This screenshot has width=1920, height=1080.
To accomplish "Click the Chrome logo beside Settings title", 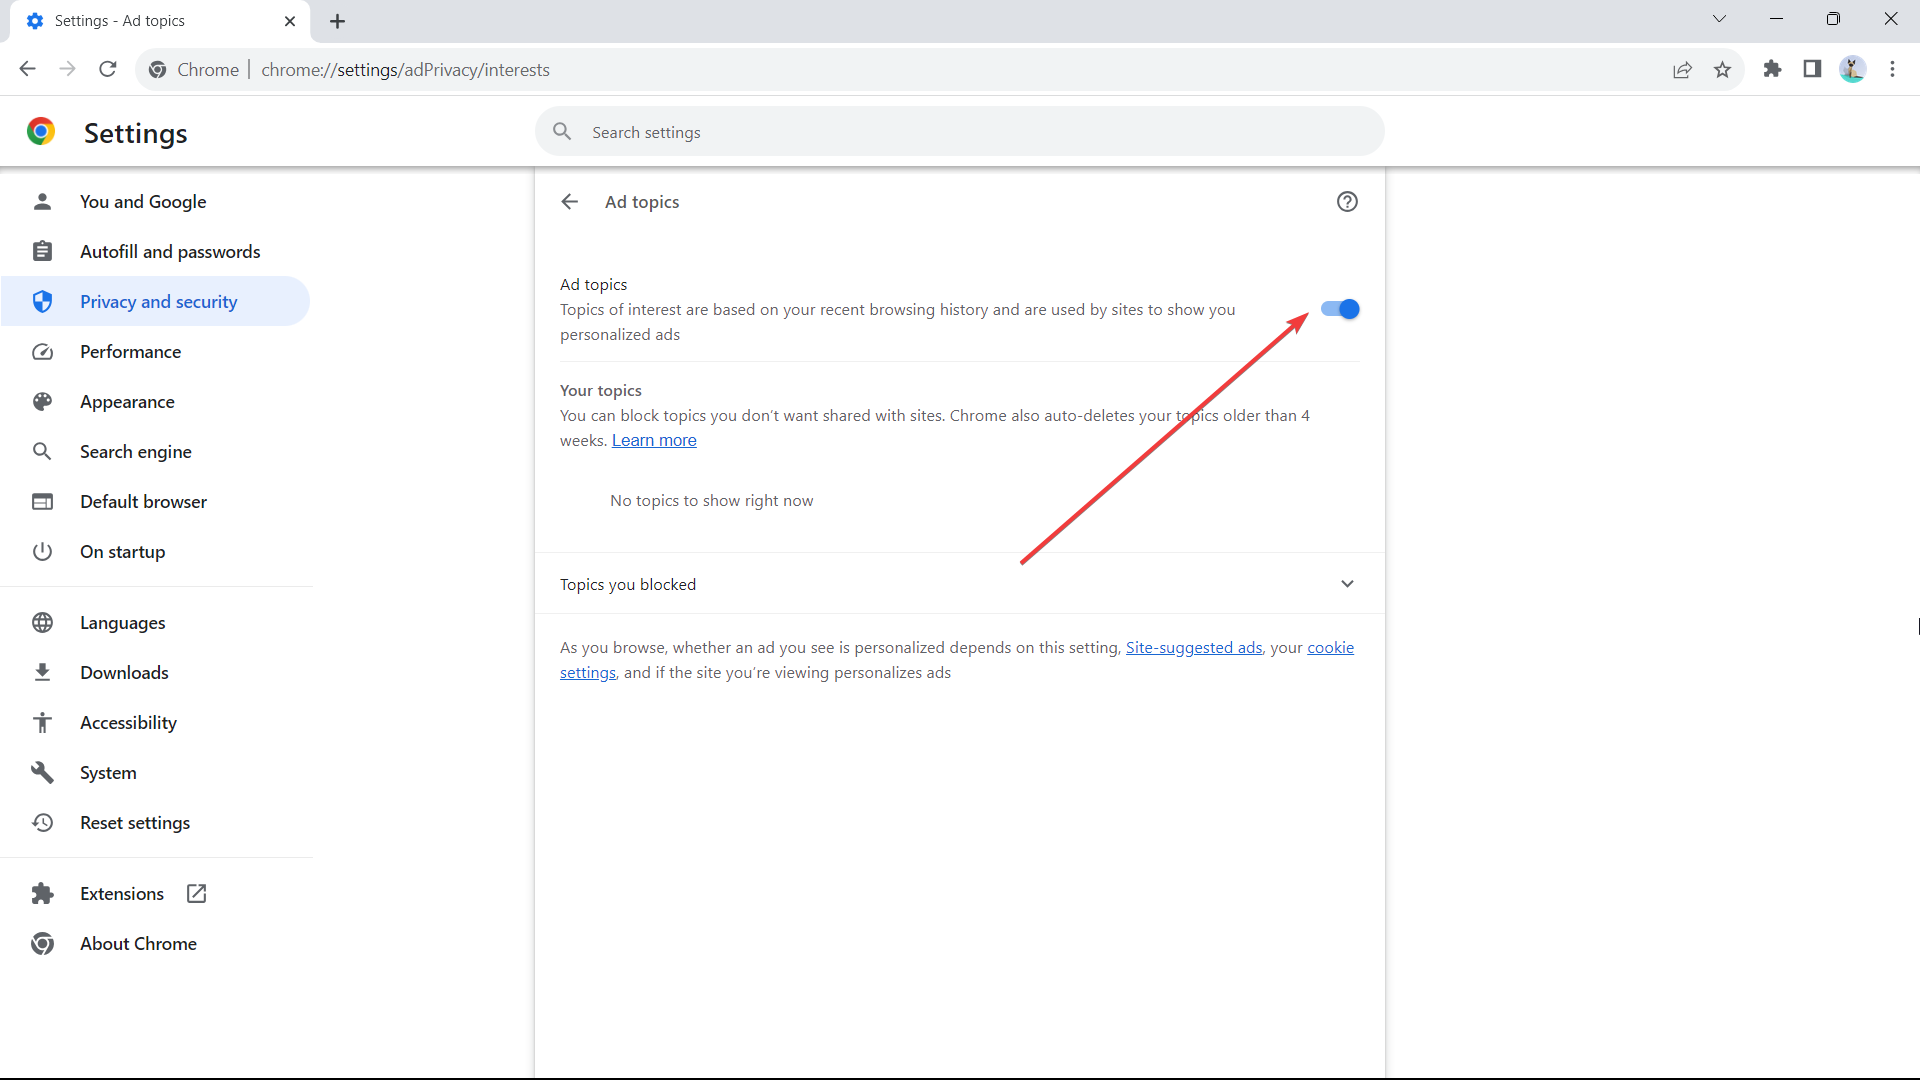I will pyautogui.click(x=41, y=131).
